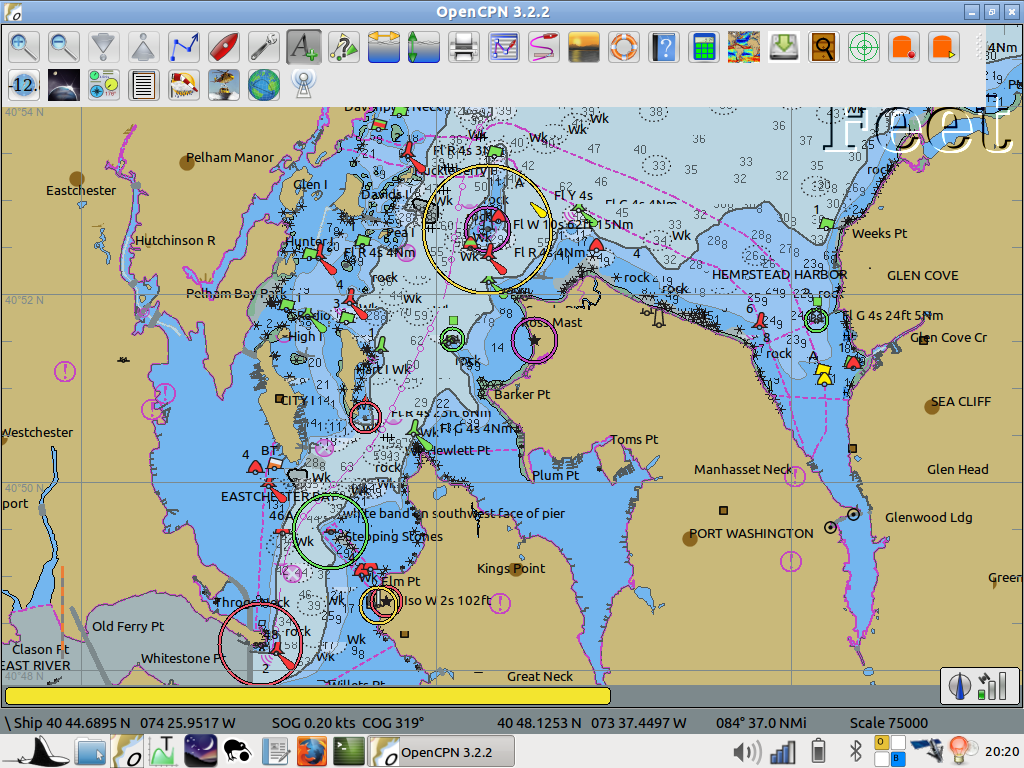Screen dimensions: 1024x768
Task: Toggle tides display (green vertical arrow)
Action: [x=424, y=47]
